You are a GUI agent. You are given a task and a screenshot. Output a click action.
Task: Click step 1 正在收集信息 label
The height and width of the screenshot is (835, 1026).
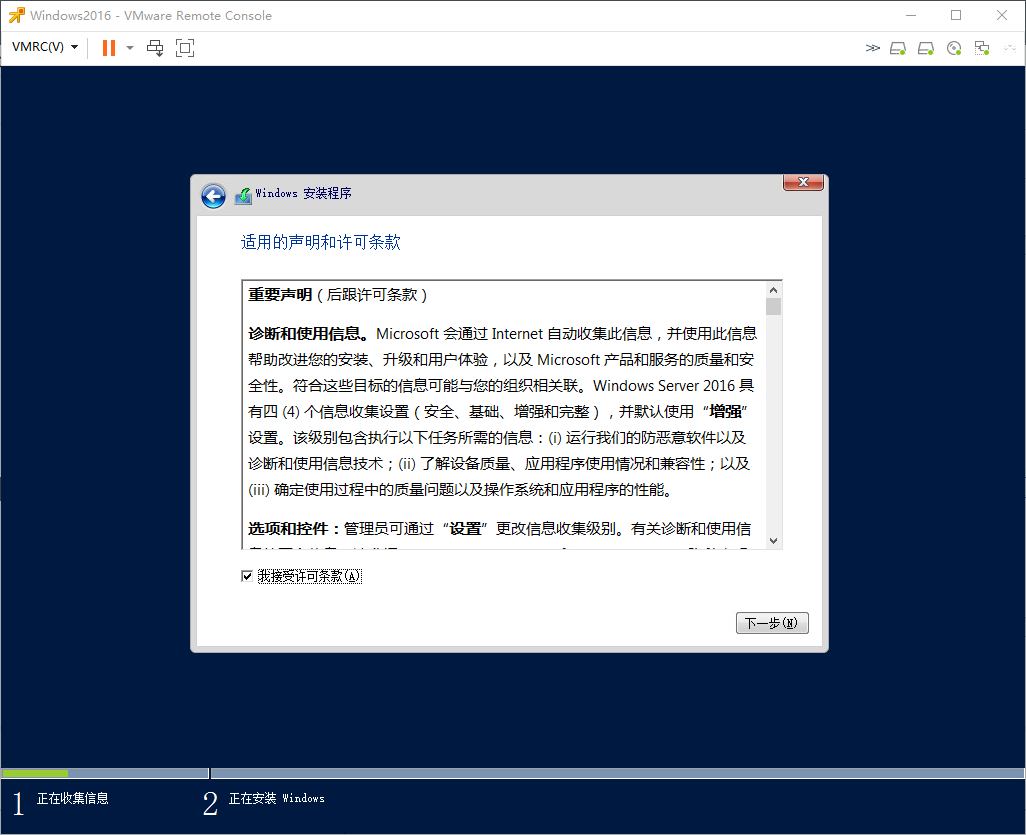tap(73, 798)
